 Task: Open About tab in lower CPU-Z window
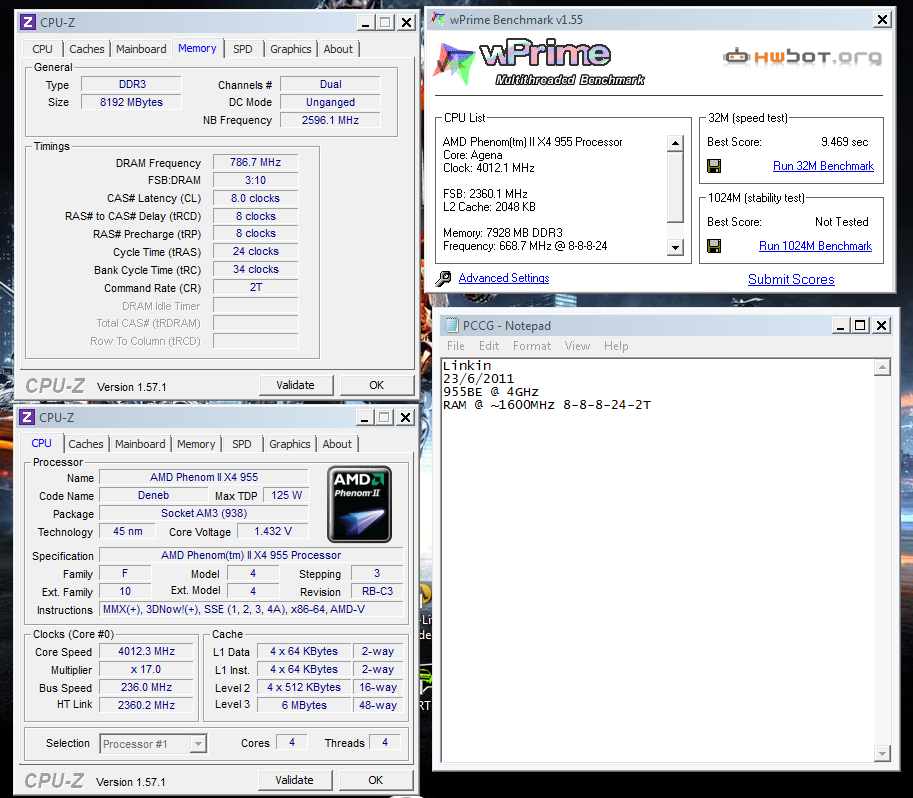pos(337,444)
